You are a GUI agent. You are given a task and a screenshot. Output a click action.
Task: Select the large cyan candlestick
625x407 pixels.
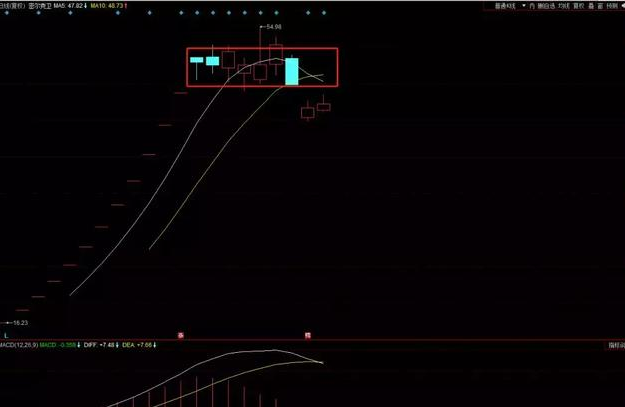click(x=292, y=71)
